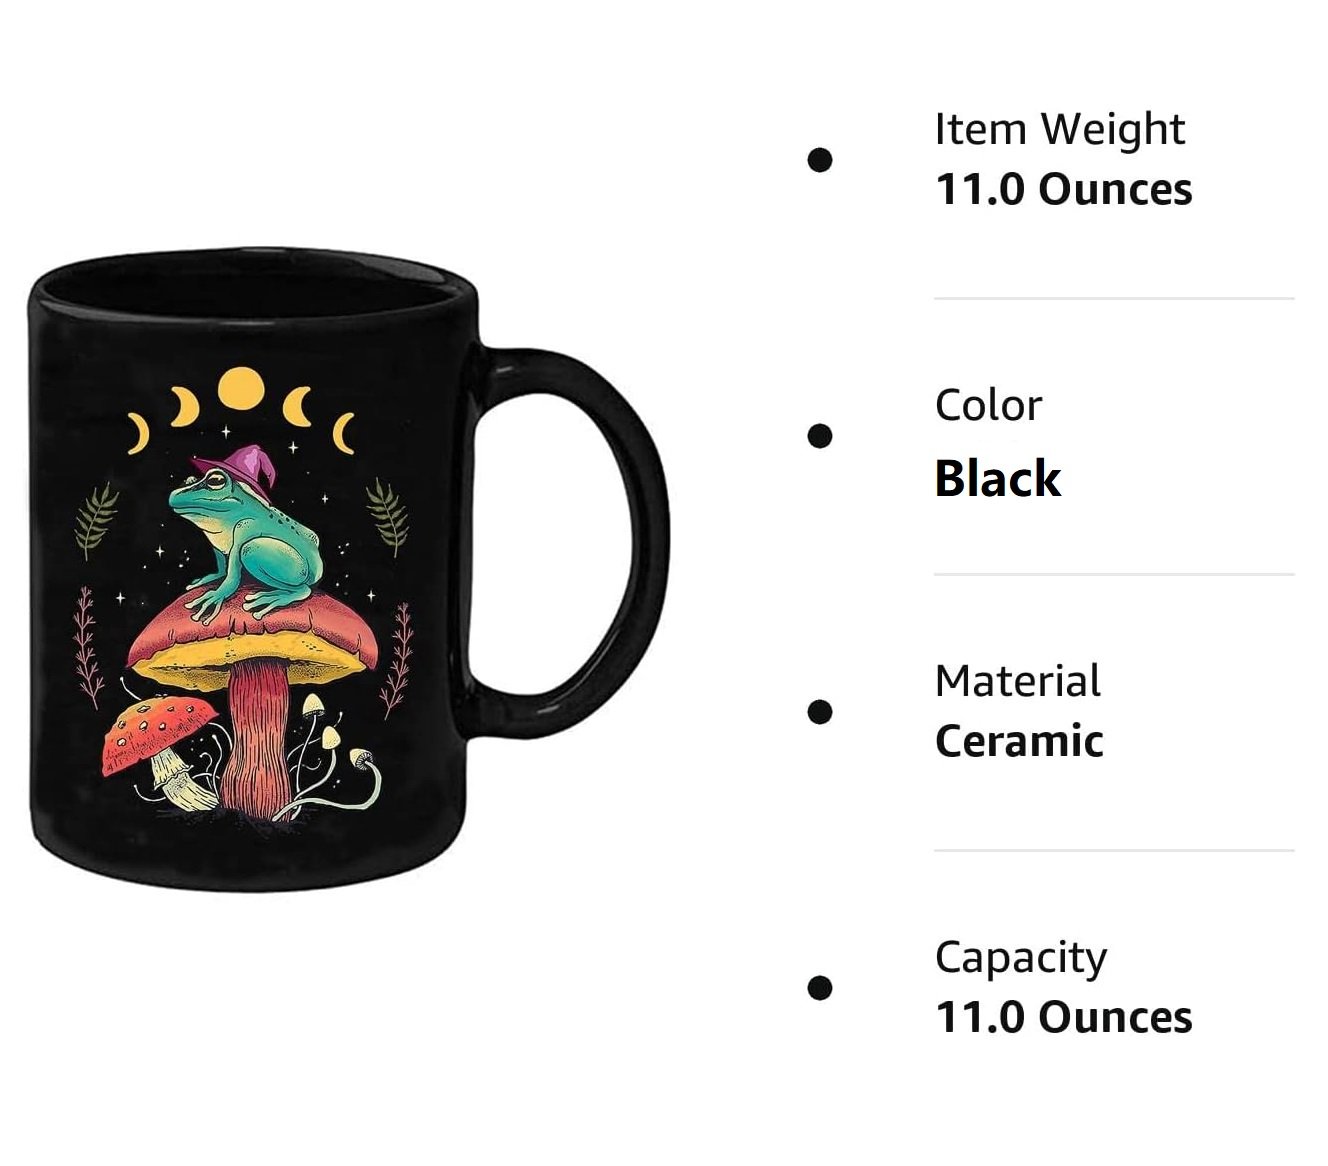The image size is (1328, 1166).
Task: Click the black frog mug product image
Action: pyautogui.click(x=348, y=569)
